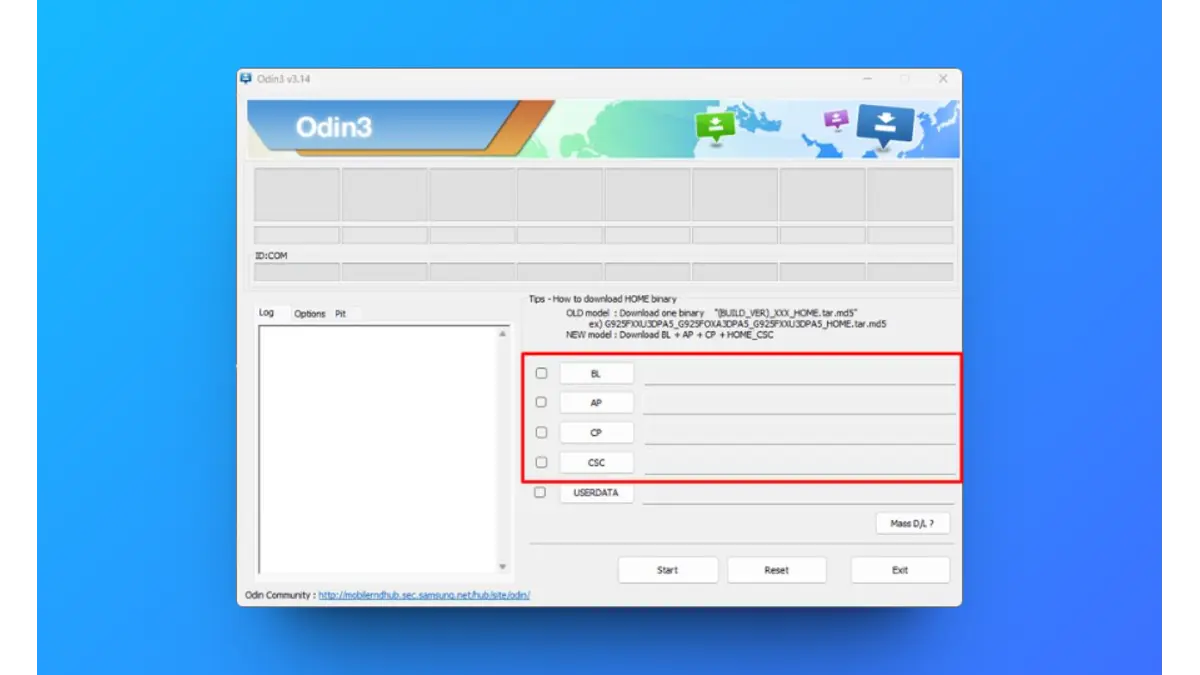Screen dimensions: 1200x675
Task: Choose a file with the AP button
Action: 596,403
